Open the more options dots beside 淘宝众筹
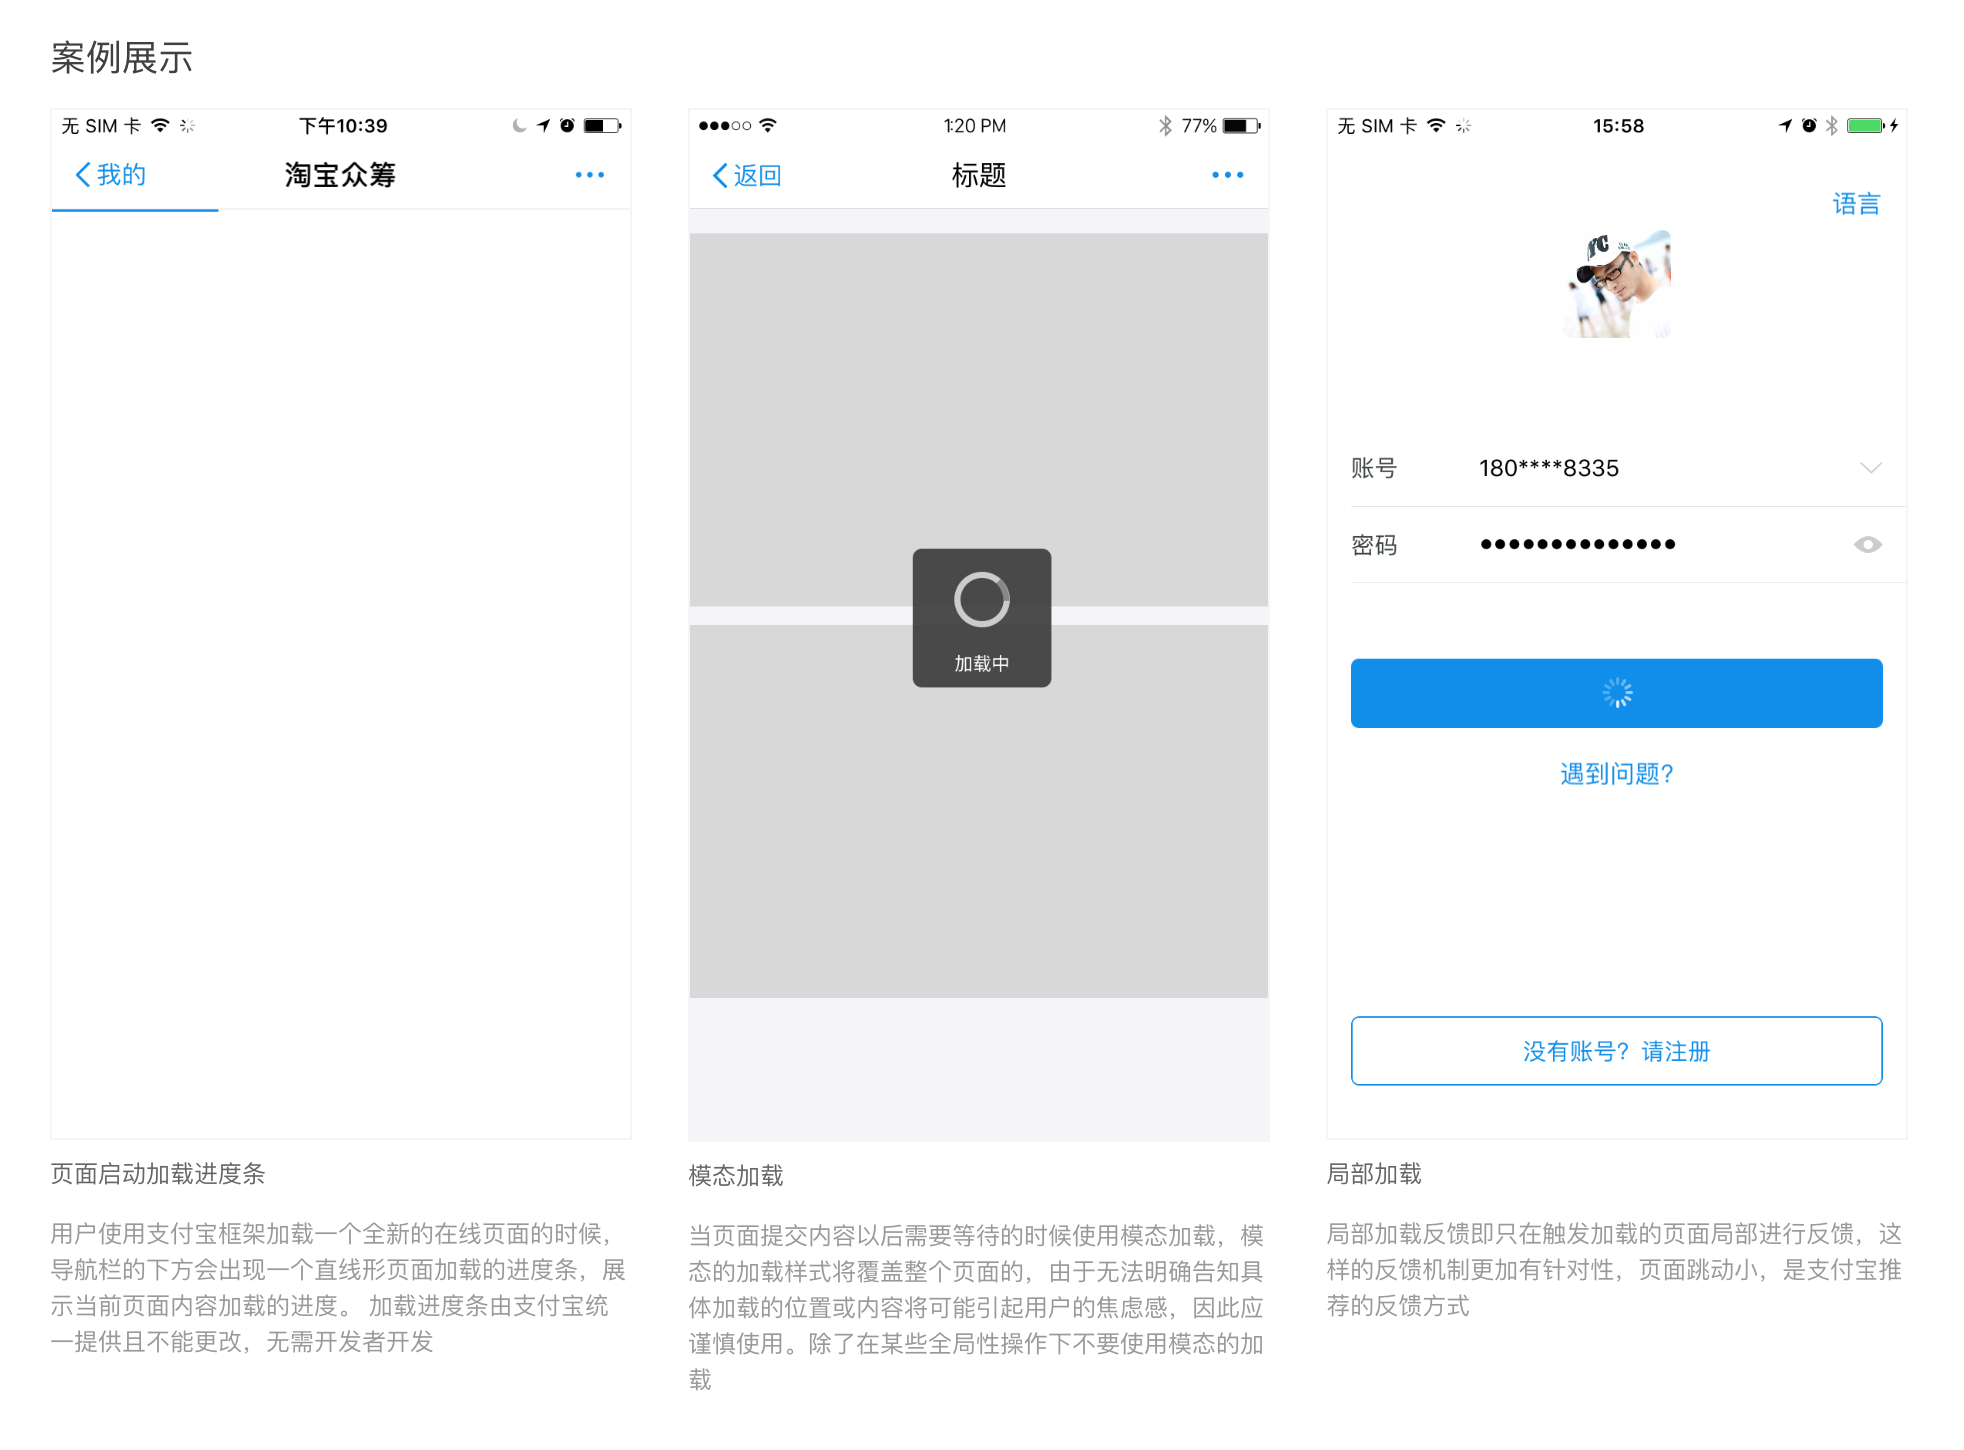The image size is (1964, 1450). point(590,175)
